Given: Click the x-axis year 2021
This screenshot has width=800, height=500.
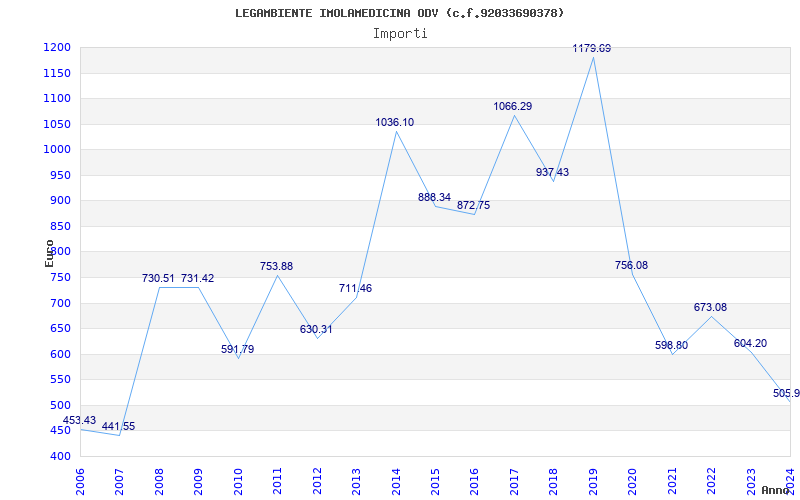Looking at the screenshot, I should (672, 481).
